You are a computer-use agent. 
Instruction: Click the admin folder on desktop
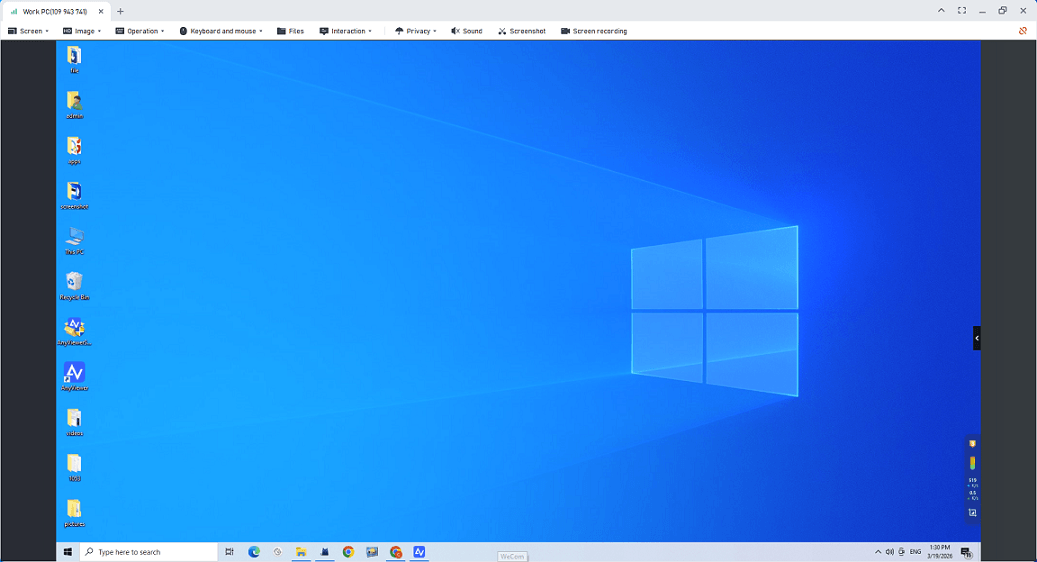point(74,102)
